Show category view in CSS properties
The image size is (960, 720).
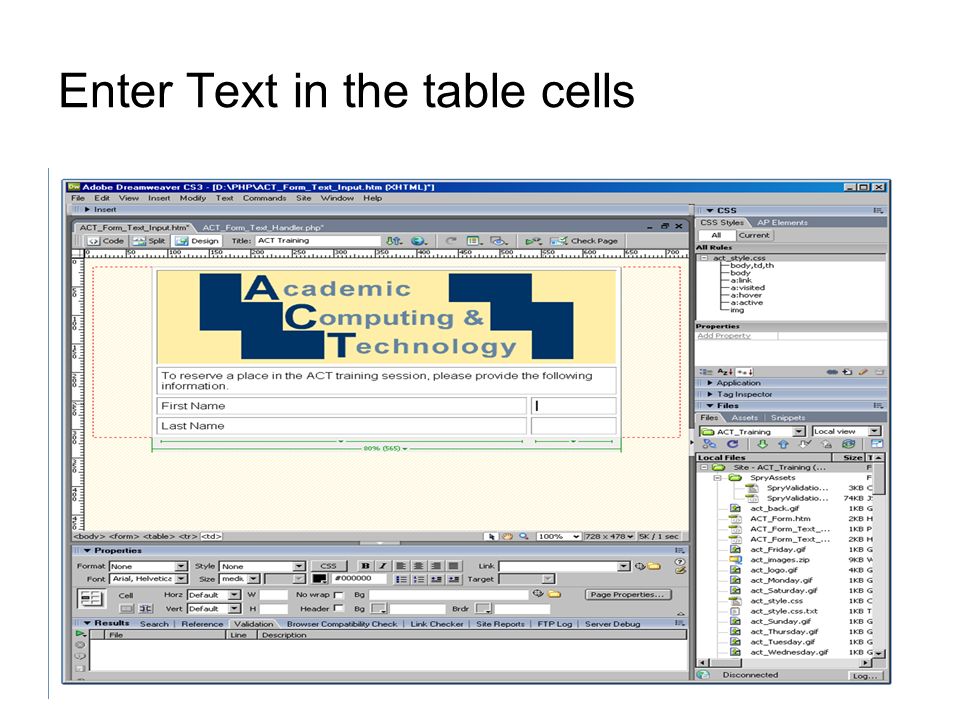706,372
